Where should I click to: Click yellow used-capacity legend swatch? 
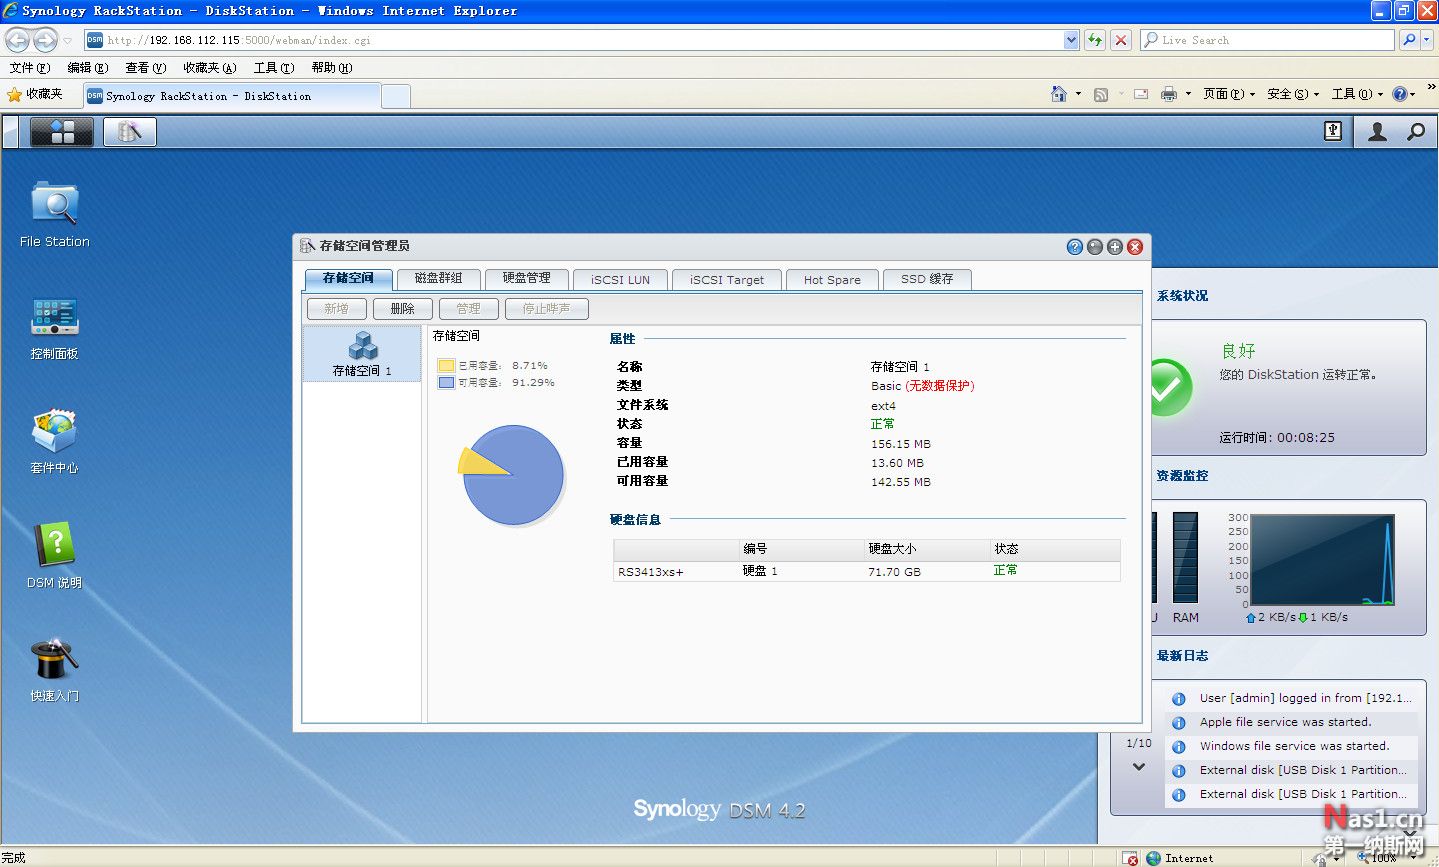[446, 365]
